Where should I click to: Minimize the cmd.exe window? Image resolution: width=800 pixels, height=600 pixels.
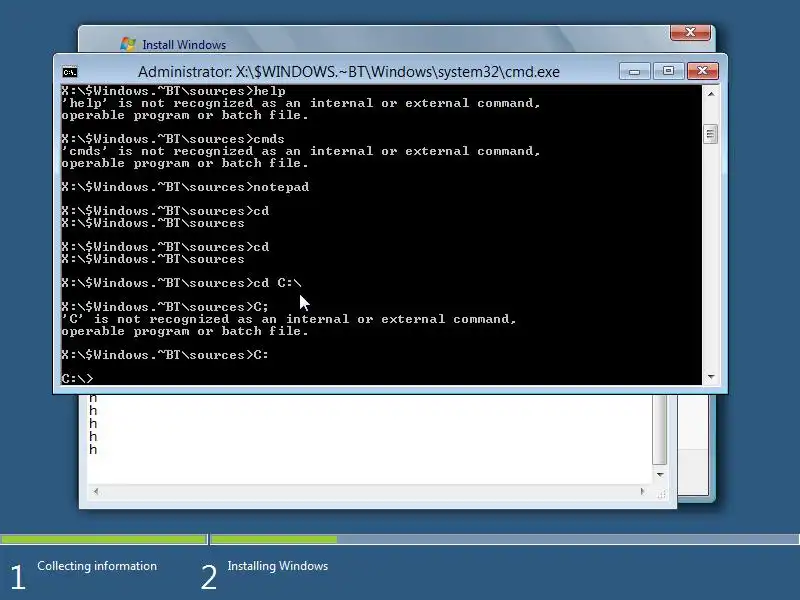coord(634,71)
